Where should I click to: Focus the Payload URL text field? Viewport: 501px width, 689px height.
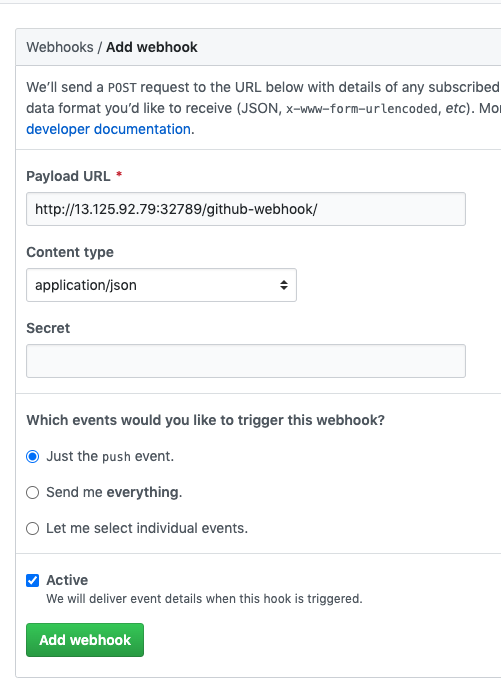246,209
